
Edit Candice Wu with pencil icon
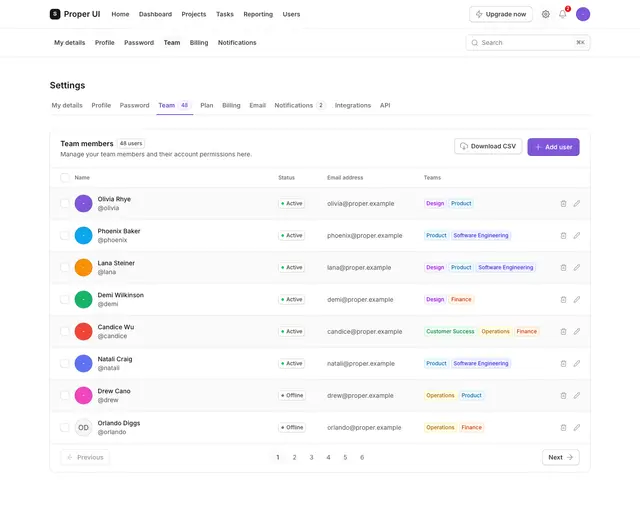point(576,331)
